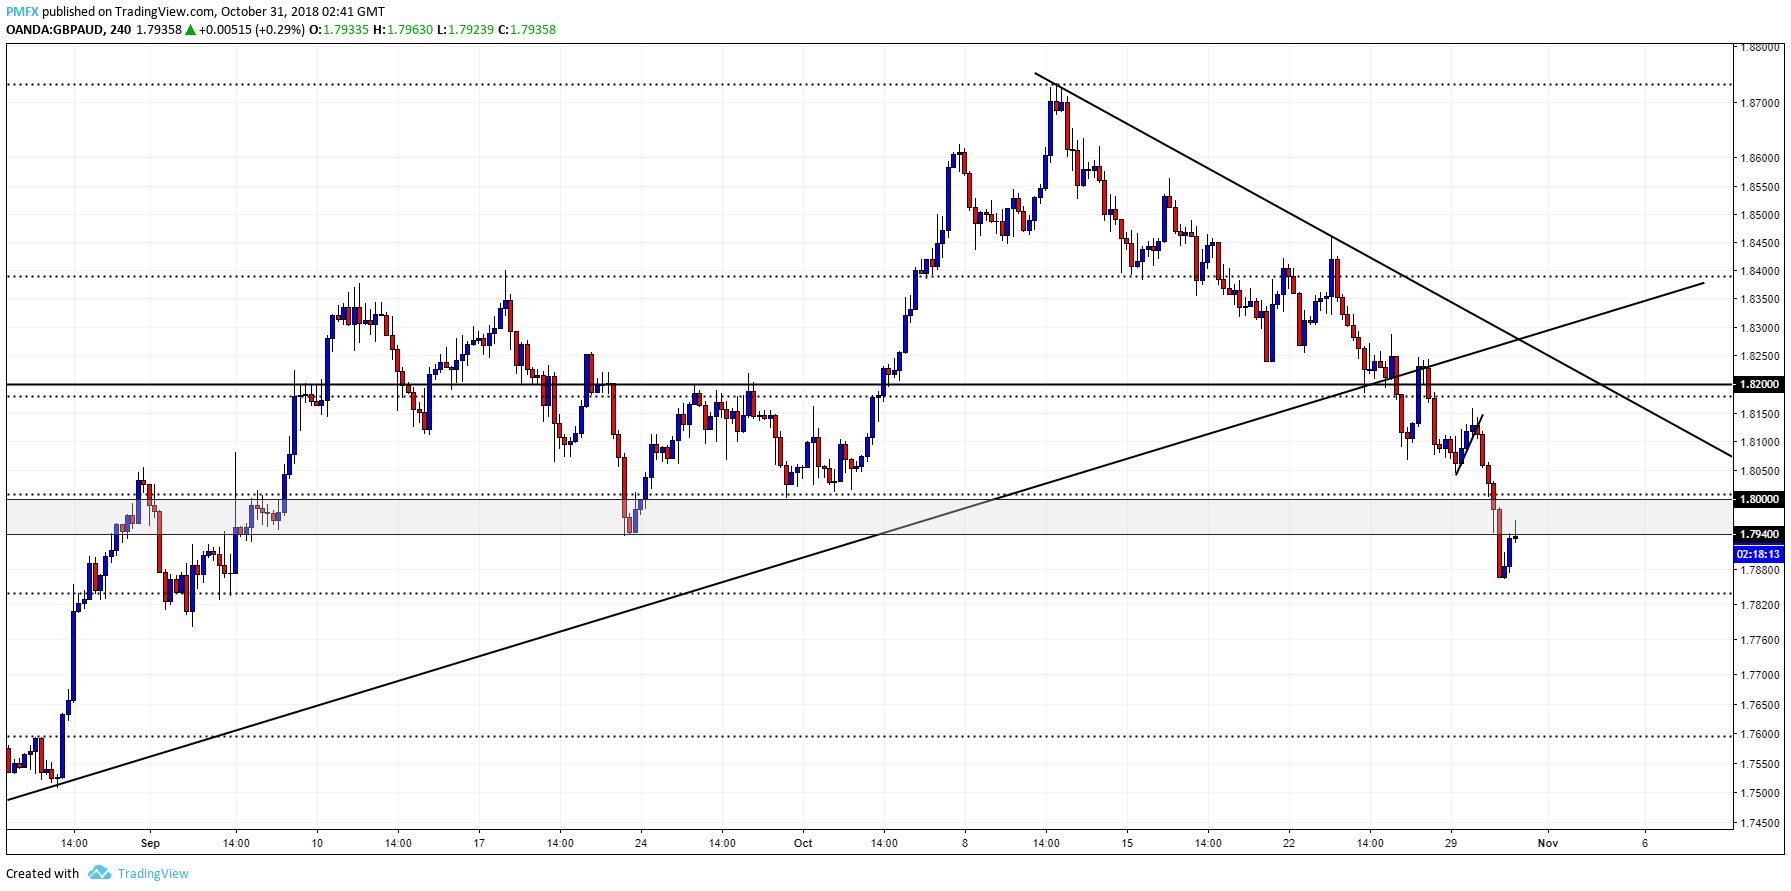Click the 17 date label on time axis
The height and width of the screenshot is (891, 1791).
click(x=479, y=843)
